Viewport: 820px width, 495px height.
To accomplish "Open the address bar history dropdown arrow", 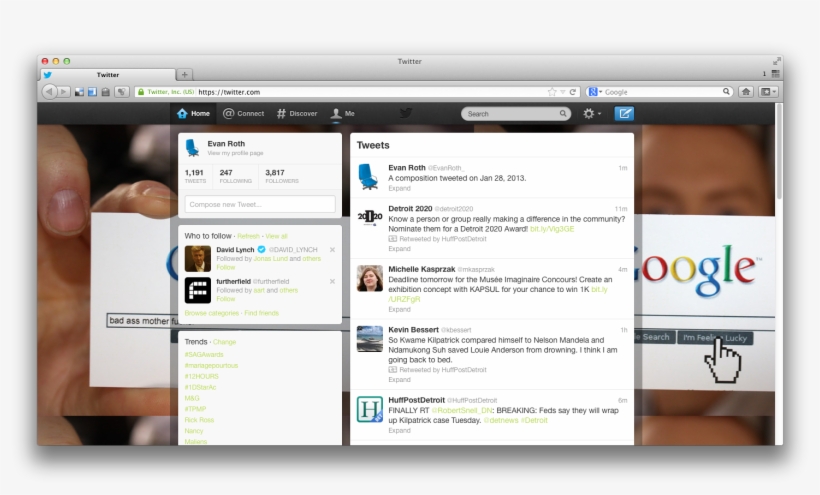I will (x=563, y=92).
